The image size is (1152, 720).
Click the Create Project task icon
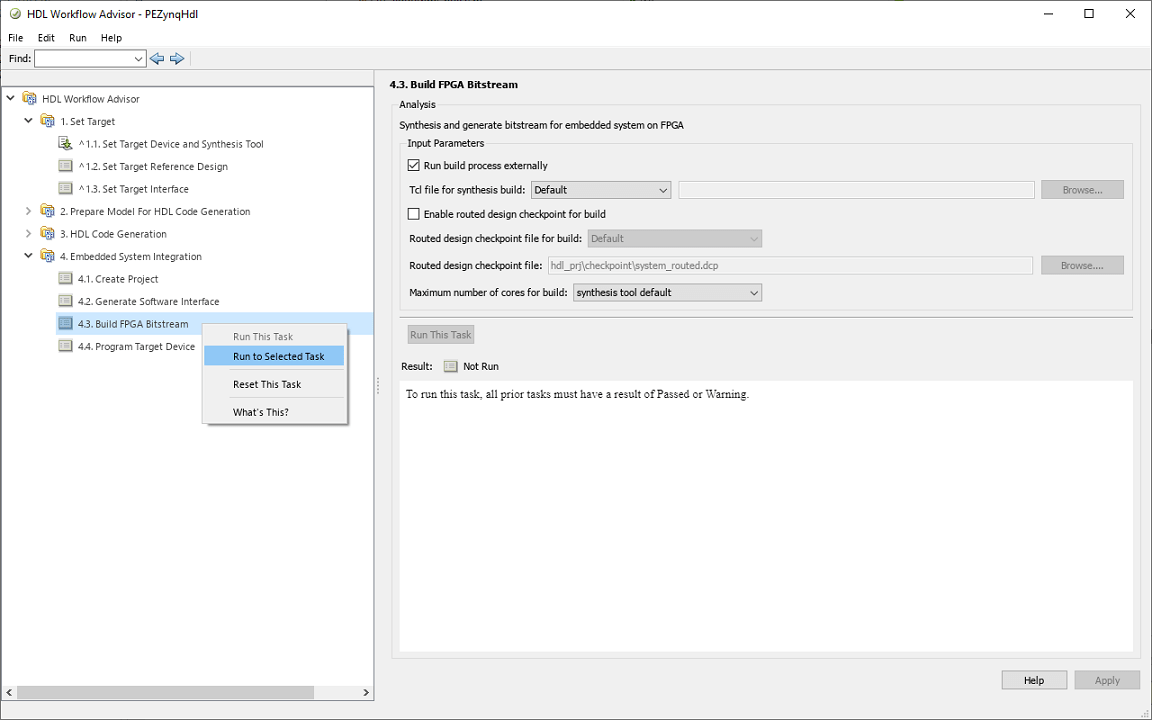click(x=66, y=279)
